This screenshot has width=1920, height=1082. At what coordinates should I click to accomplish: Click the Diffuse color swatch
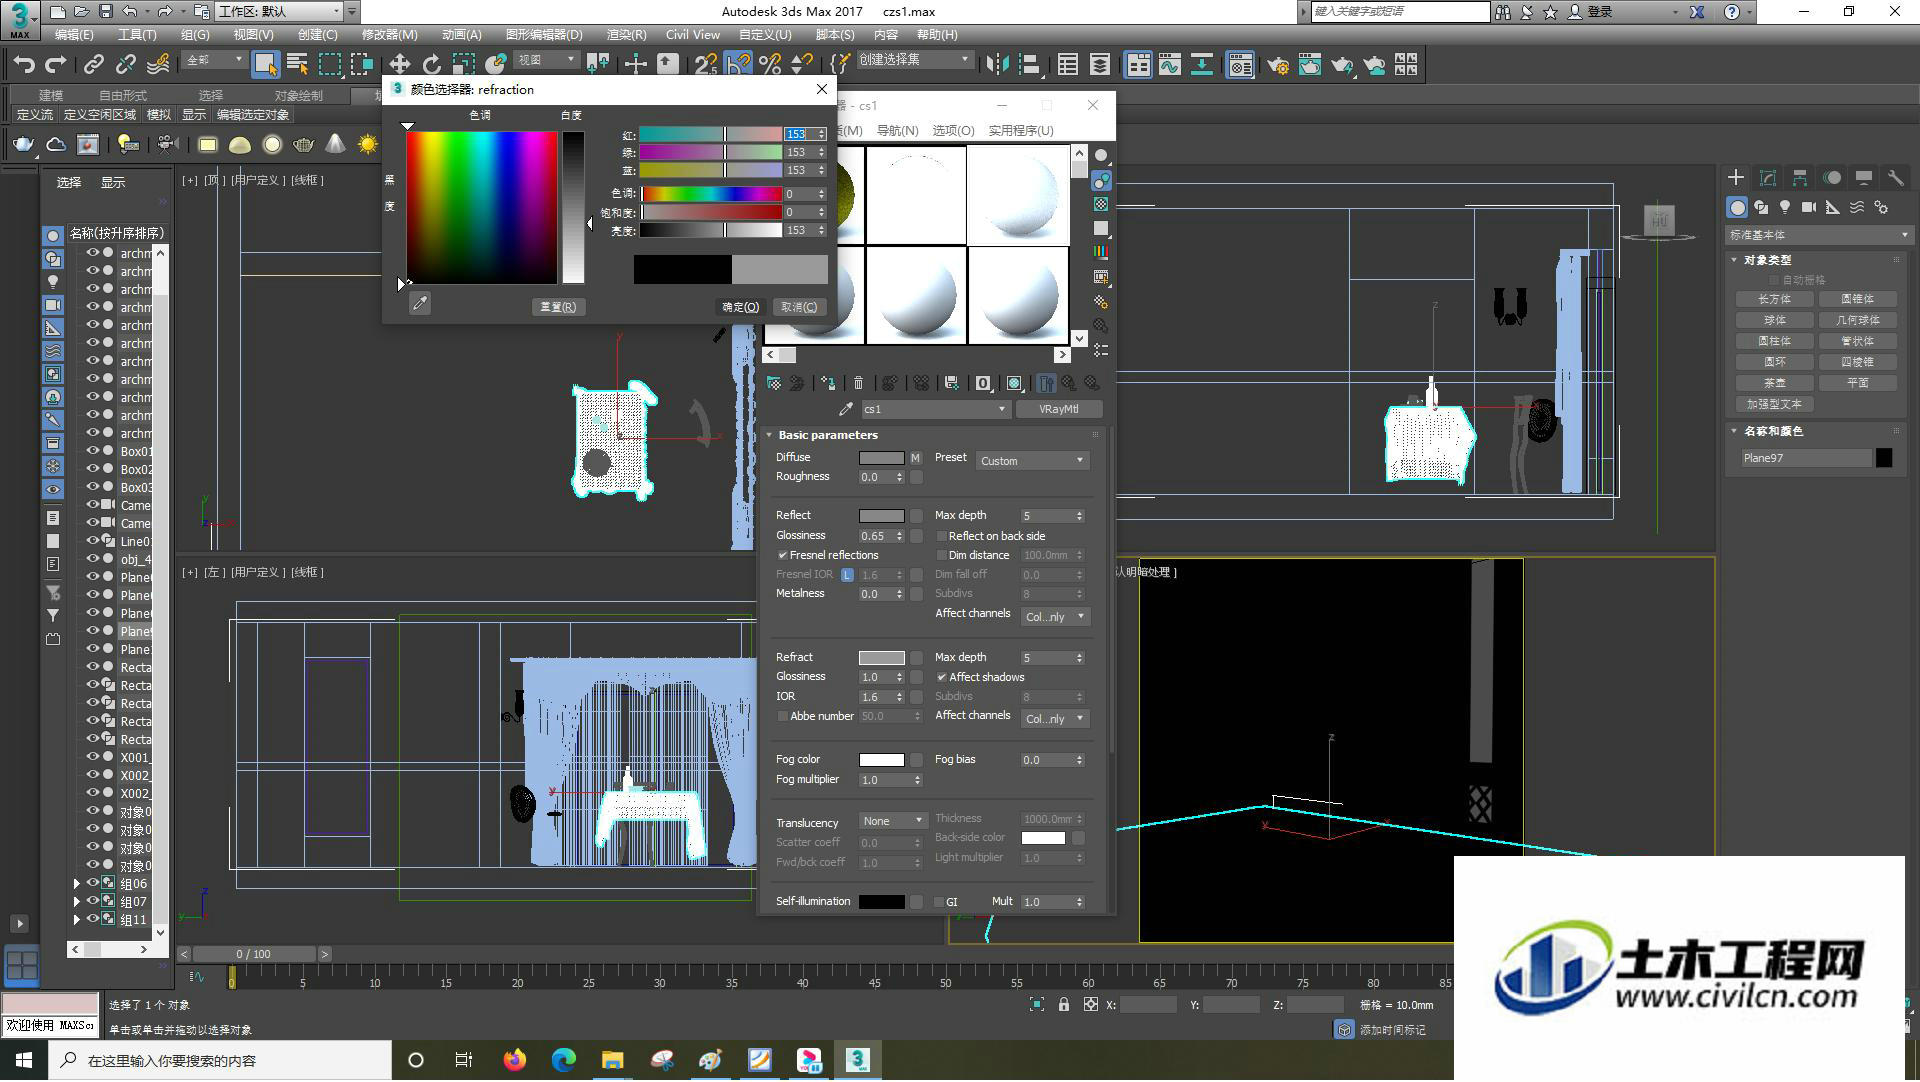[881, 458]
